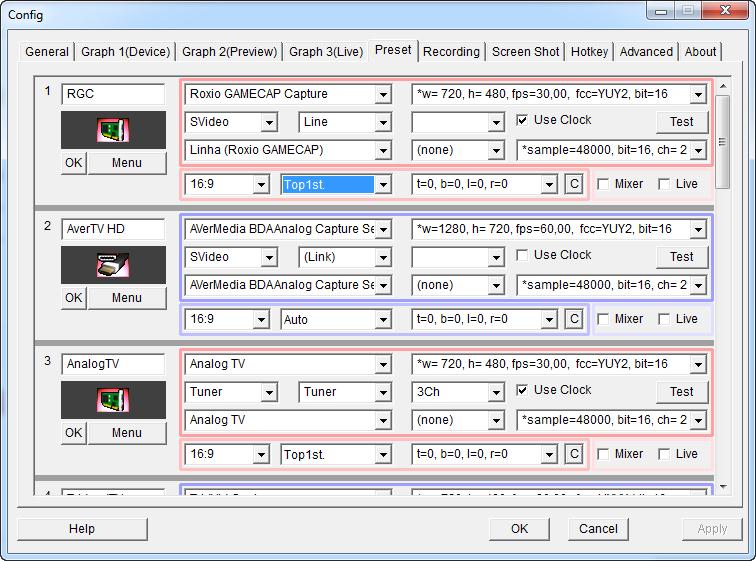The height and width of the screenshot is (561, 756).
Task: Open preset 1 video format dropdown w=720 h=480
Action: 559,94
